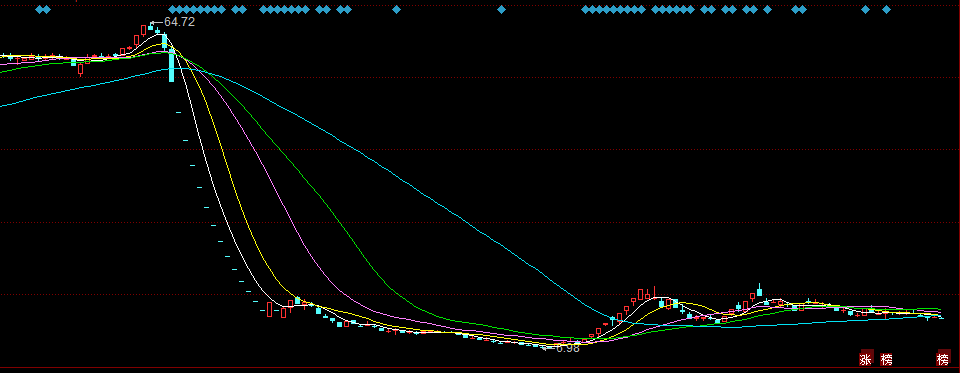Open the rightmost 榜 badge on the chart

pyautogui.click(x=944, y=358)
